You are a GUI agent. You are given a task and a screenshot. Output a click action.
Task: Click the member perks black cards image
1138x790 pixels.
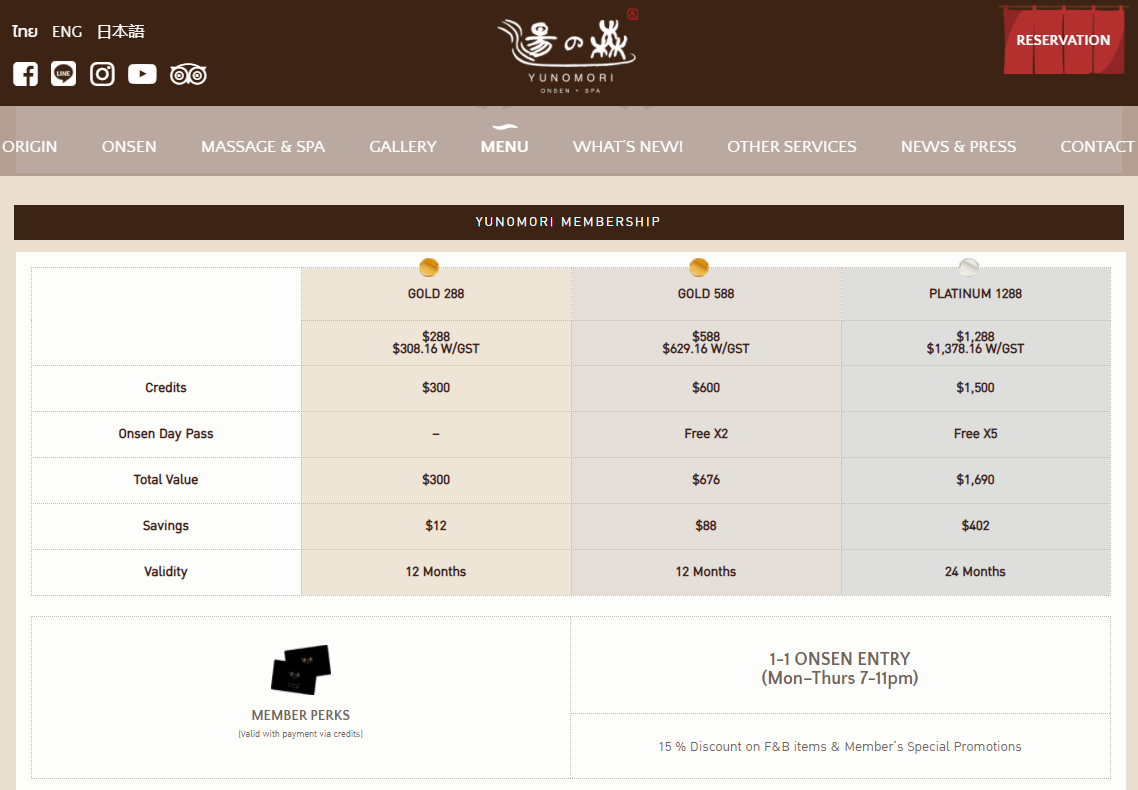click(x=301, y=669)
